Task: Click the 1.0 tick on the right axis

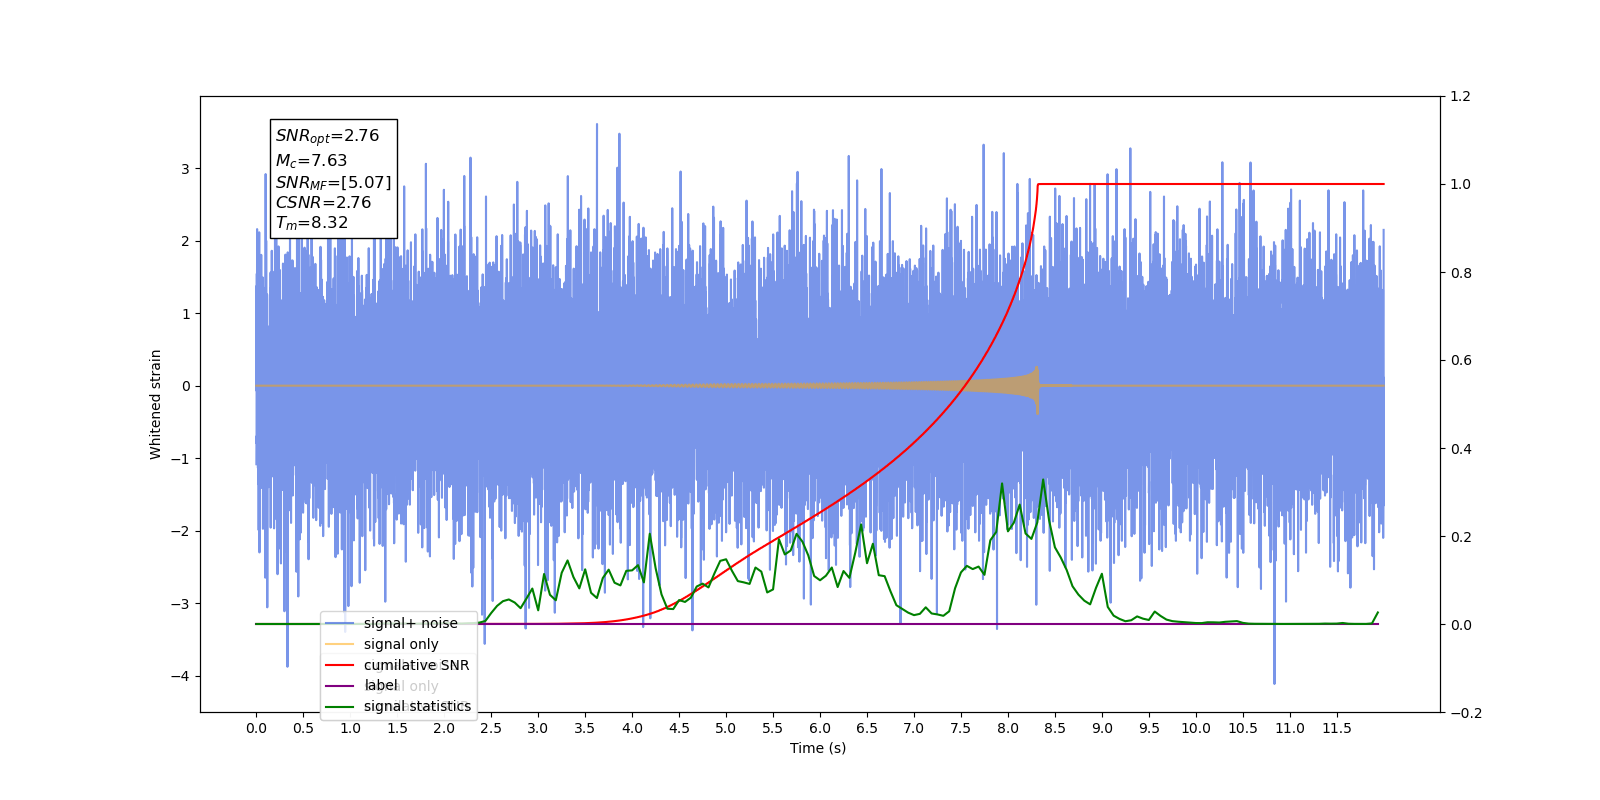Action: 1461,185
